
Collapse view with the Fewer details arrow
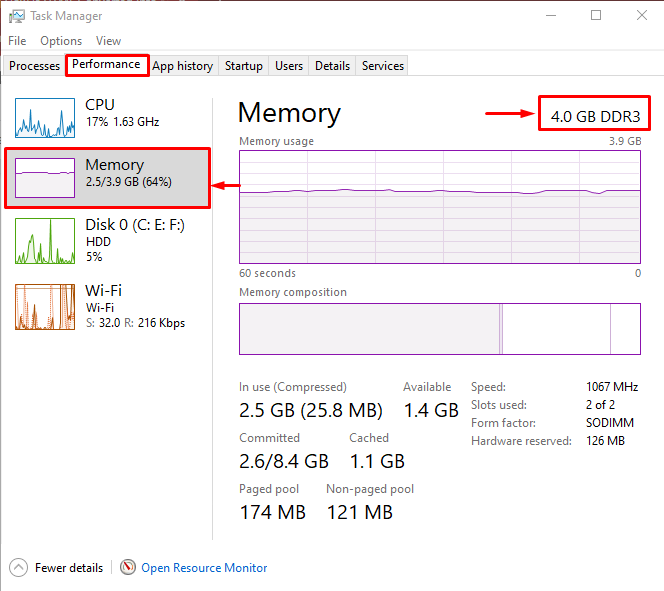(18, 568)
